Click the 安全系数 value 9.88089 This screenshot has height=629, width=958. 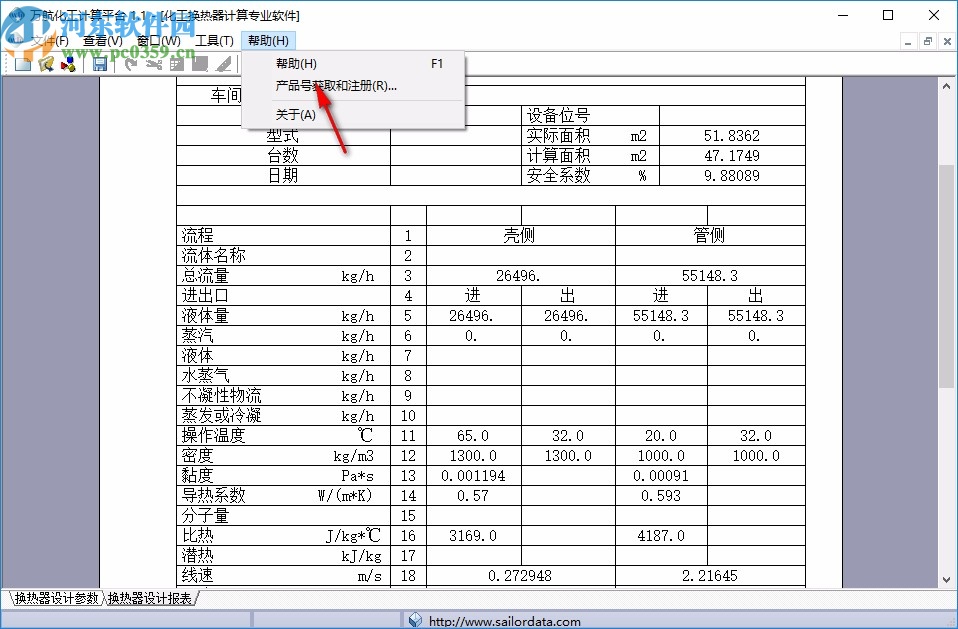[x=731, y=176]
